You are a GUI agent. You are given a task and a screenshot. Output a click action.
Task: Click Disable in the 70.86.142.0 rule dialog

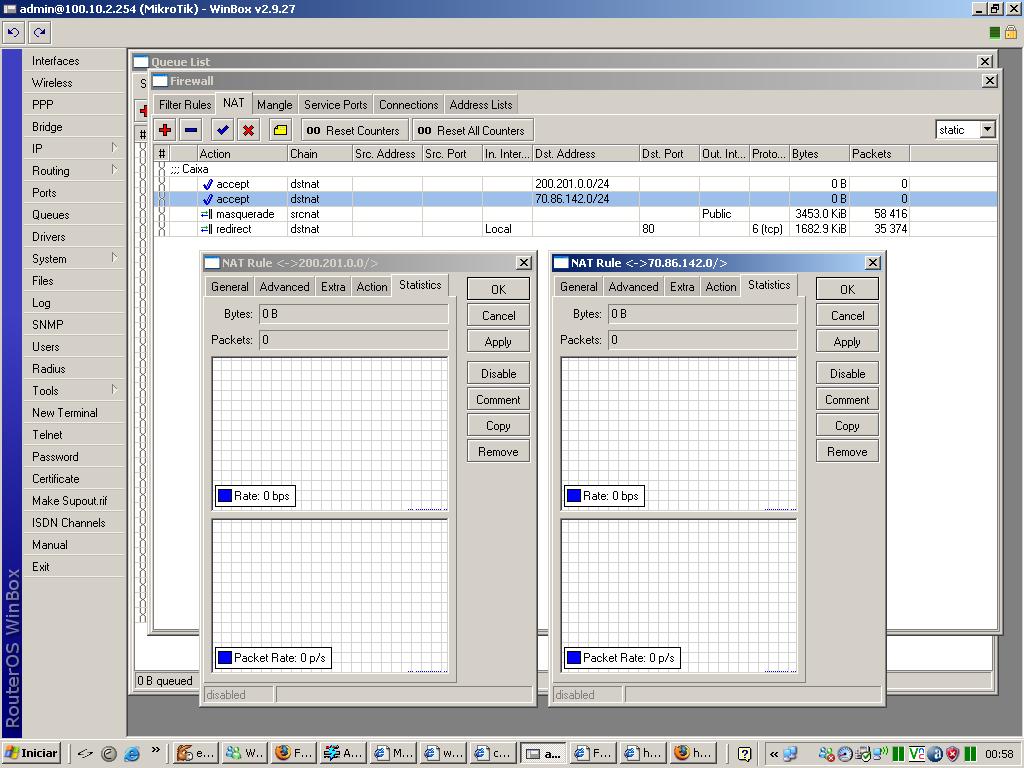point(847,374)
